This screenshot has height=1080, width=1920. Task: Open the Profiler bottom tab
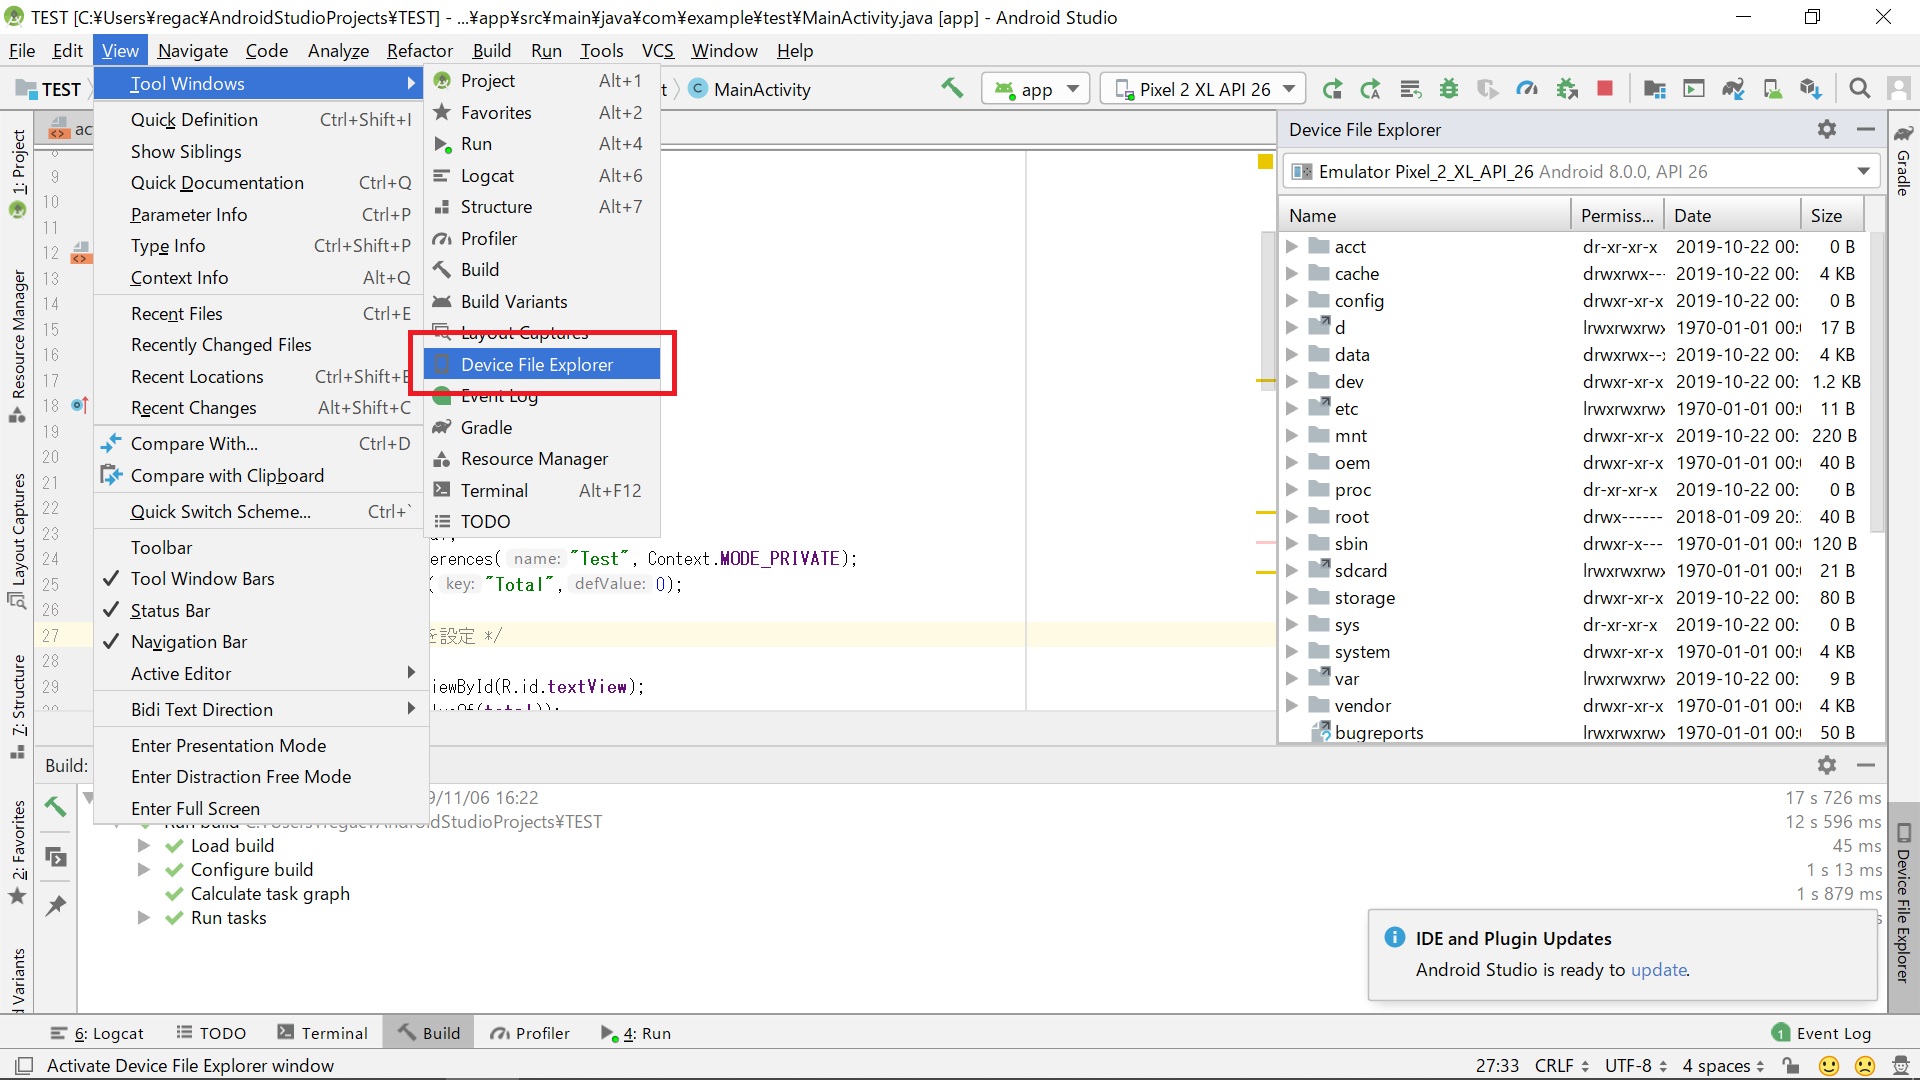coord(530,1034)
